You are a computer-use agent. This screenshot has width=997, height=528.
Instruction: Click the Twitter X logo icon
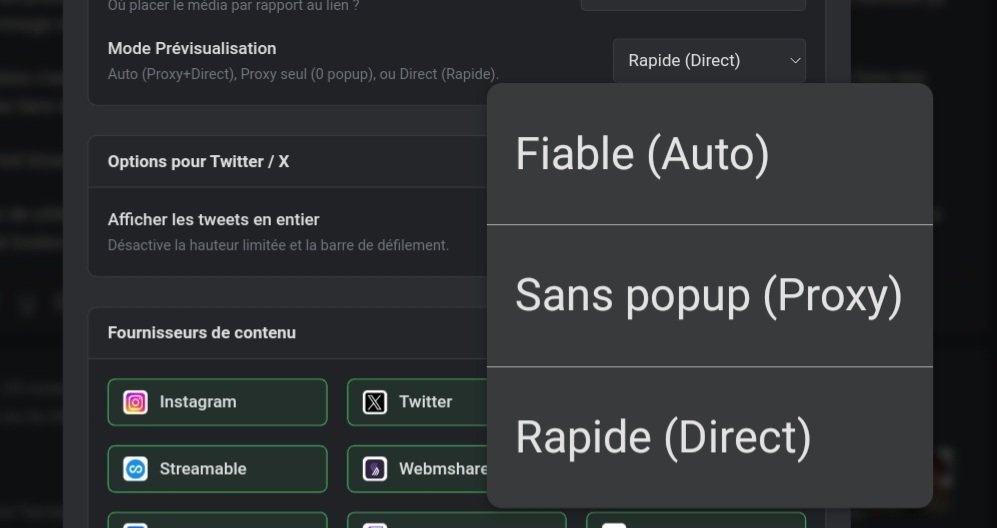374,402
